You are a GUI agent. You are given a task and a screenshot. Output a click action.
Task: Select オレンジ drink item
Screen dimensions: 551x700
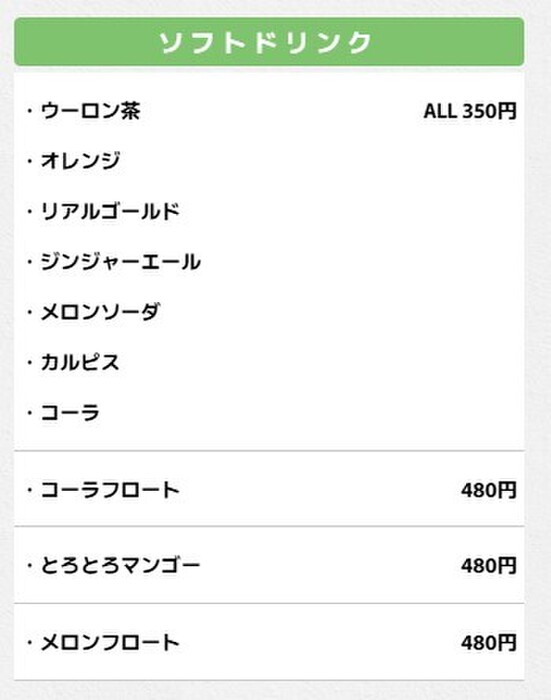pyautogui.click(x=80, y=161)
